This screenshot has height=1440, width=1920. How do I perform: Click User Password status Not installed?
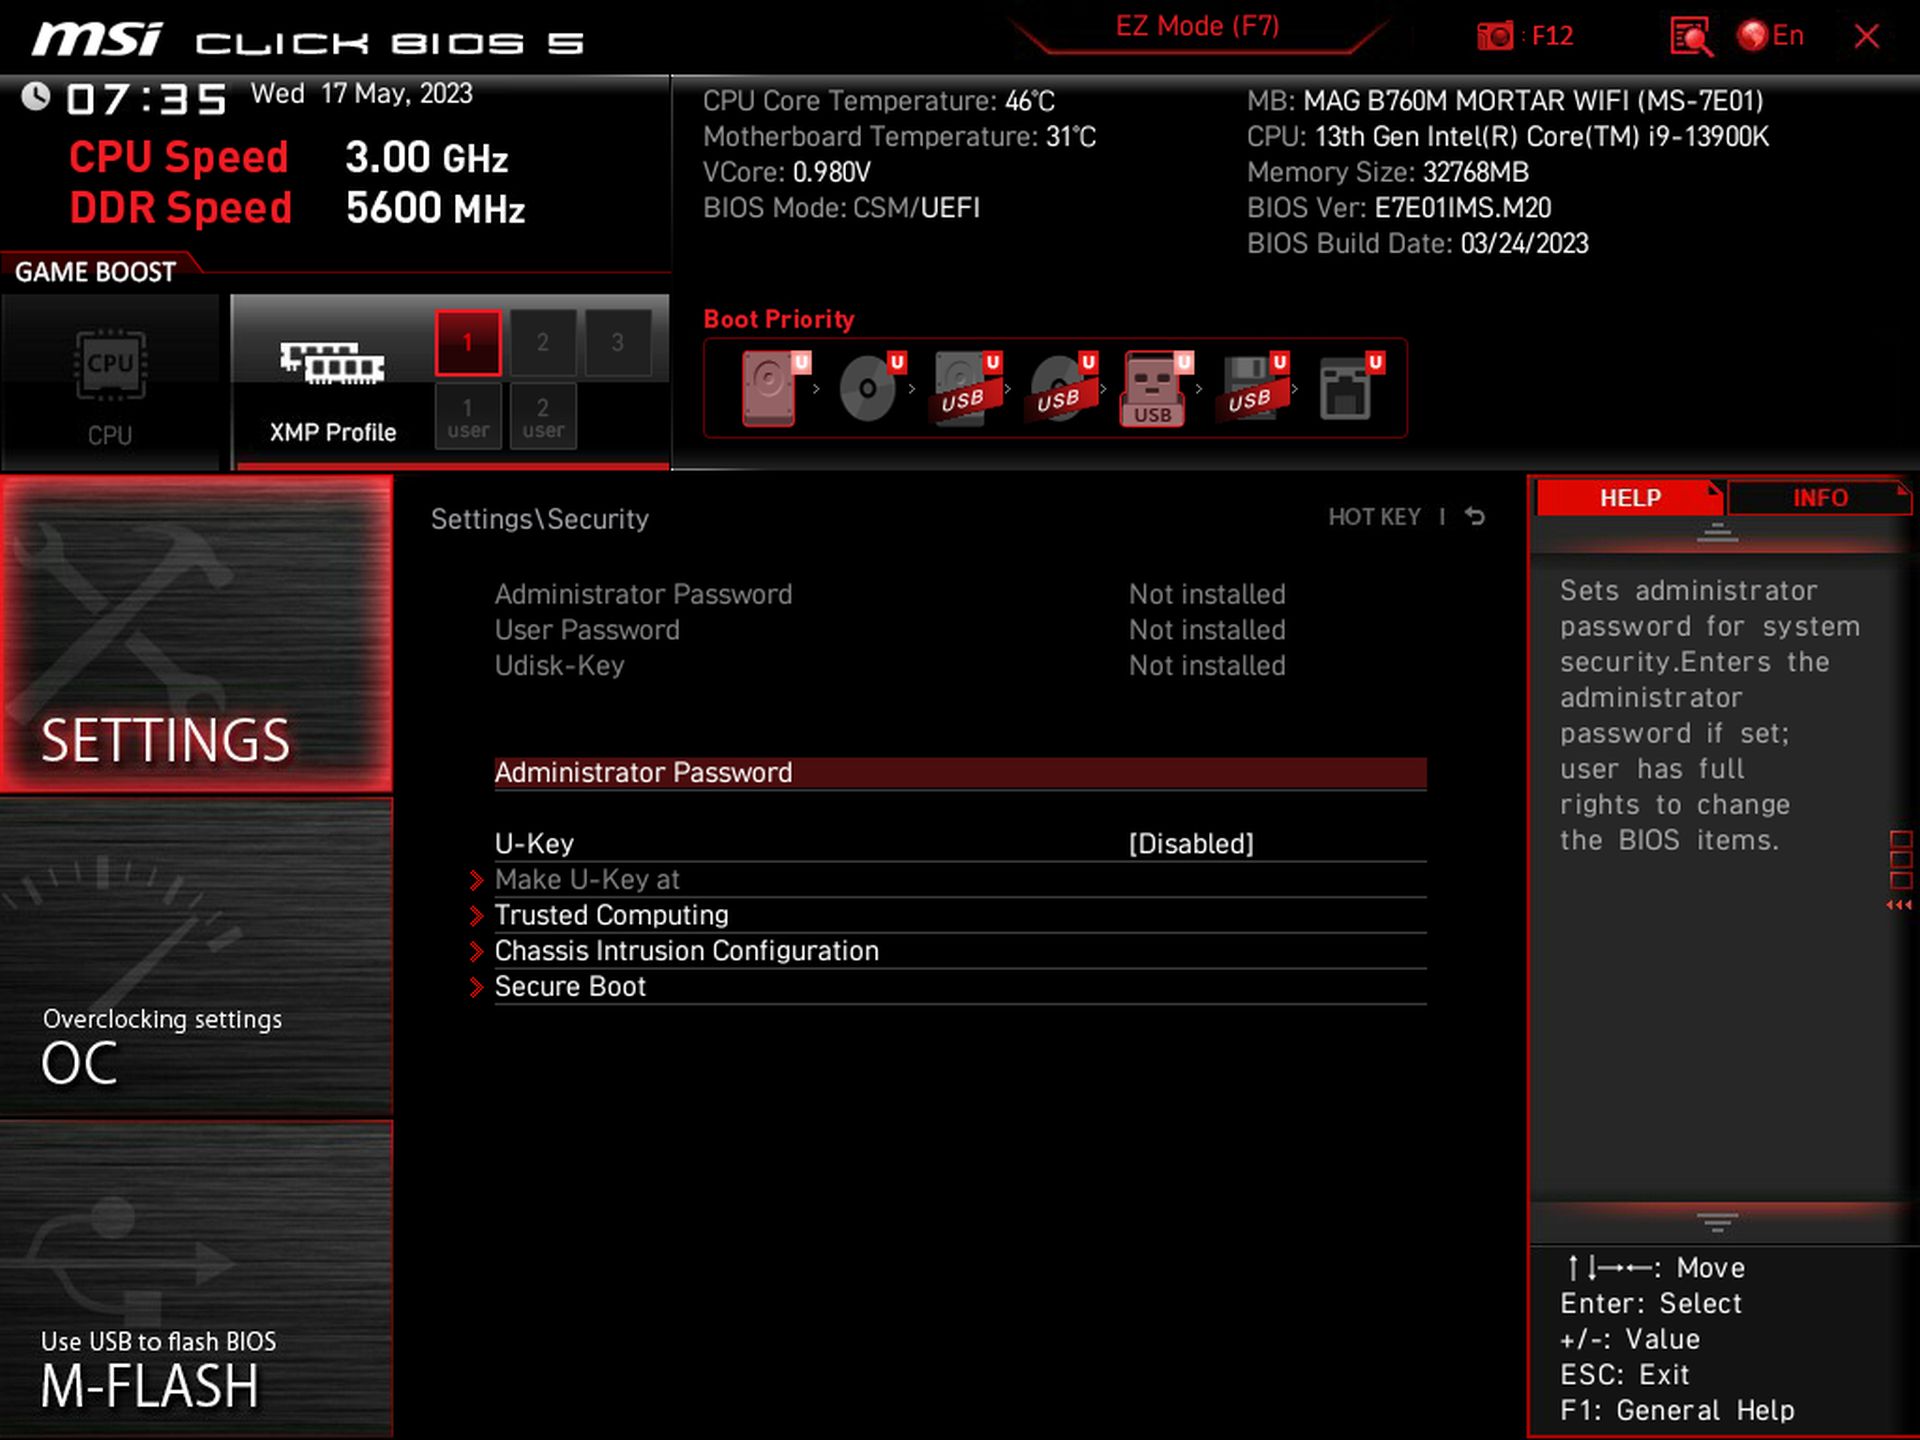(x=1207, y=630)
